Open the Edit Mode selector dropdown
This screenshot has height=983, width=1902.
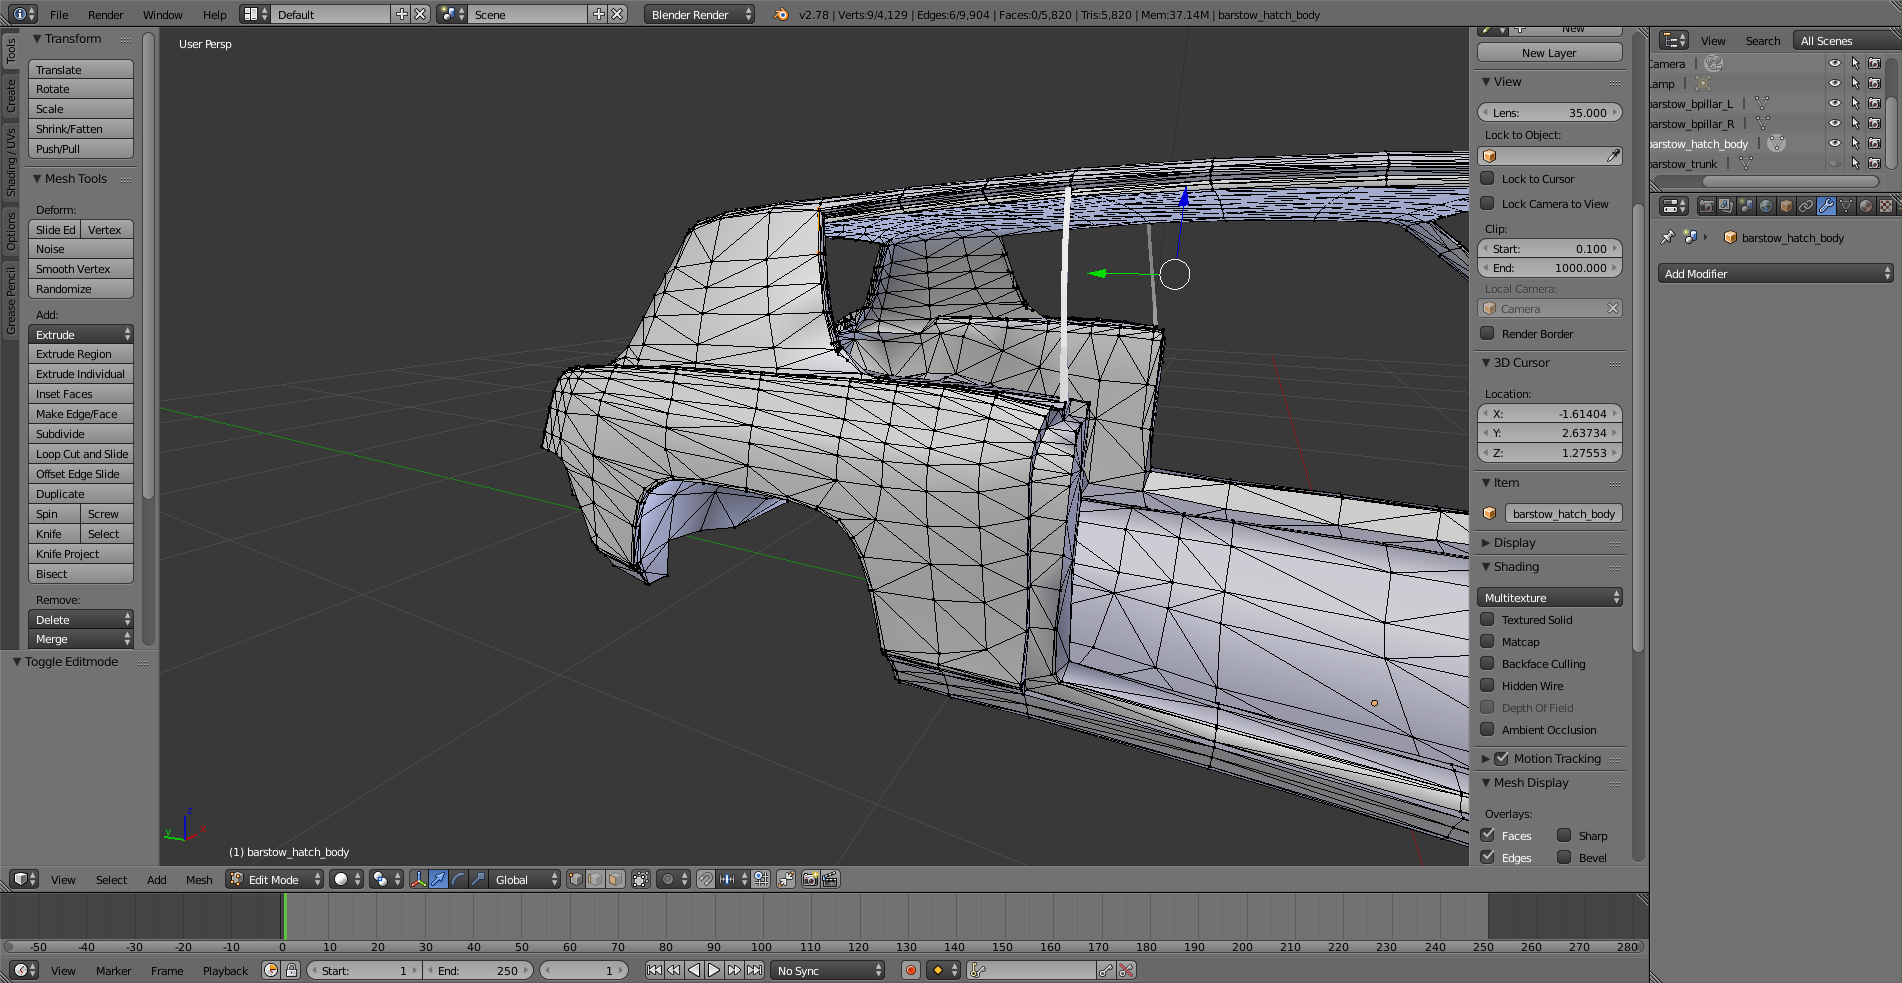[x=274, y=879]
